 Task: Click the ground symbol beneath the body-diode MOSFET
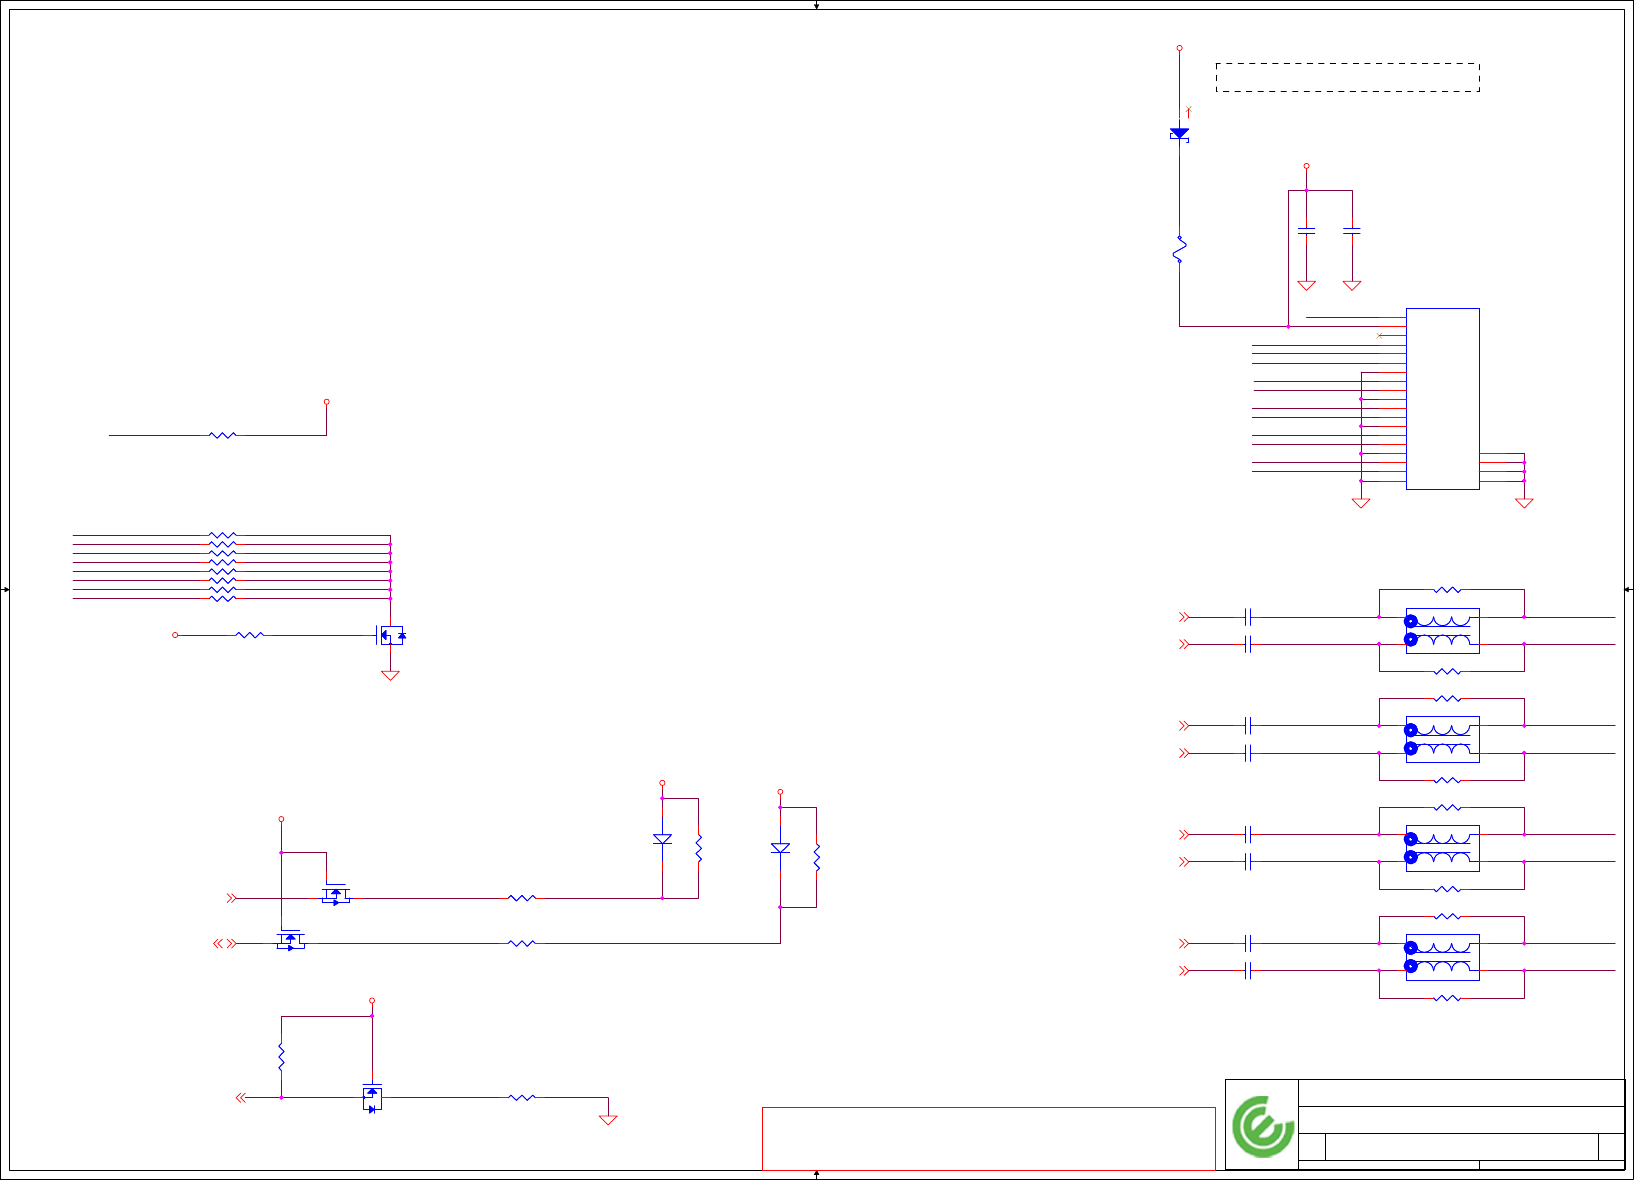point(390,675)
